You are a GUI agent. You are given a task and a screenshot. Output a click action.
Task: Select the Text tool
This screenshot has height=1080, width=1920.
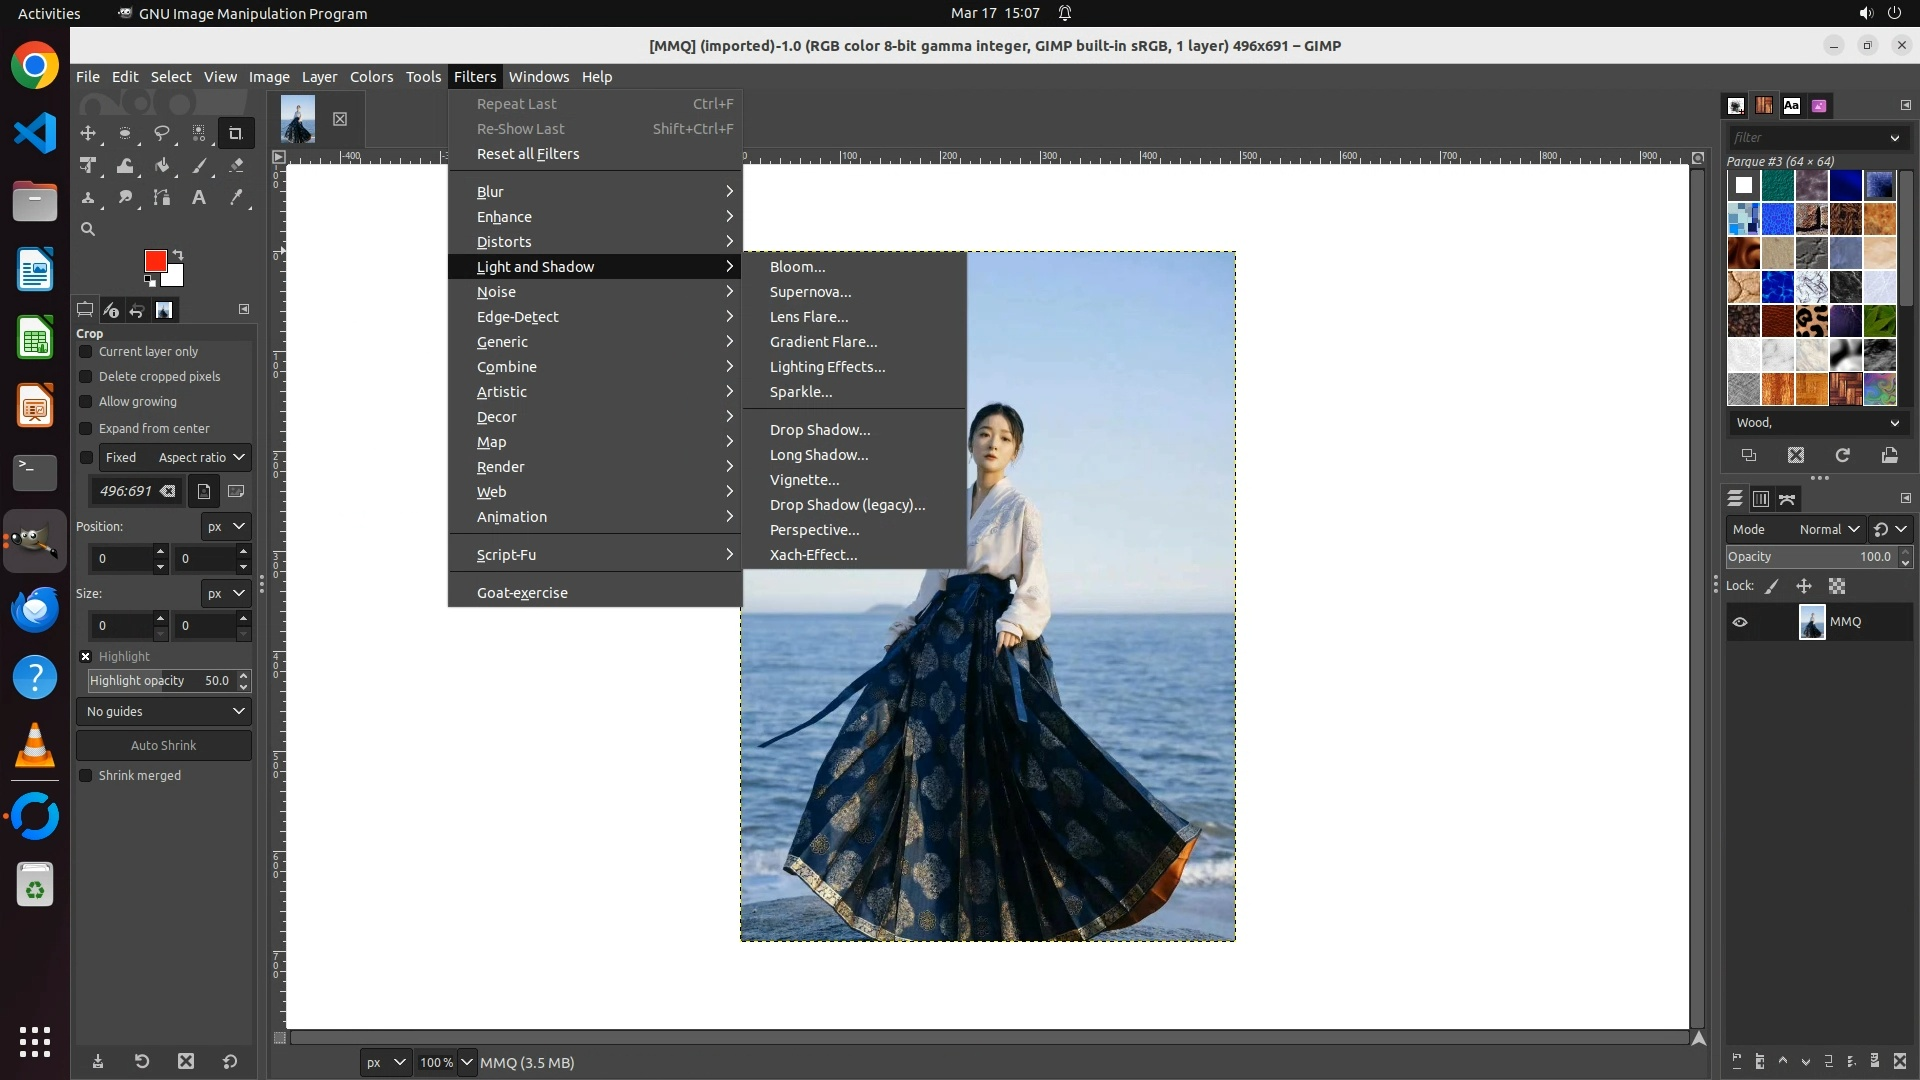pos(199,198)
